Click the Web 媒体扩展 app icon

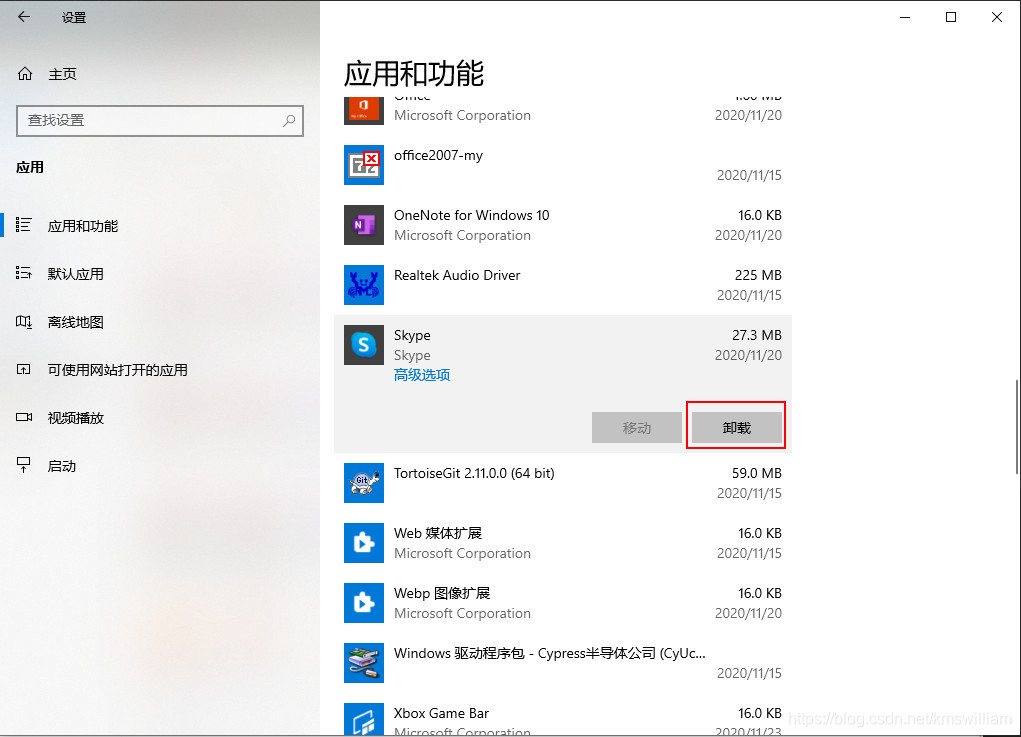[363, 542]
